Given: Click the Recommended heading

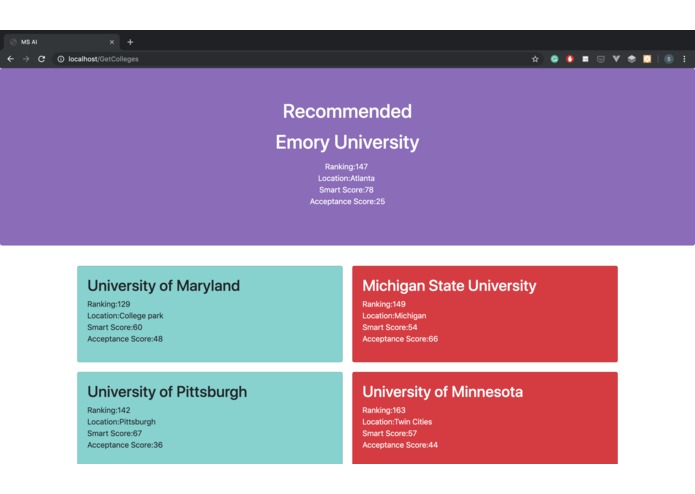Looking at the screenshot, I should pos(347,111).
